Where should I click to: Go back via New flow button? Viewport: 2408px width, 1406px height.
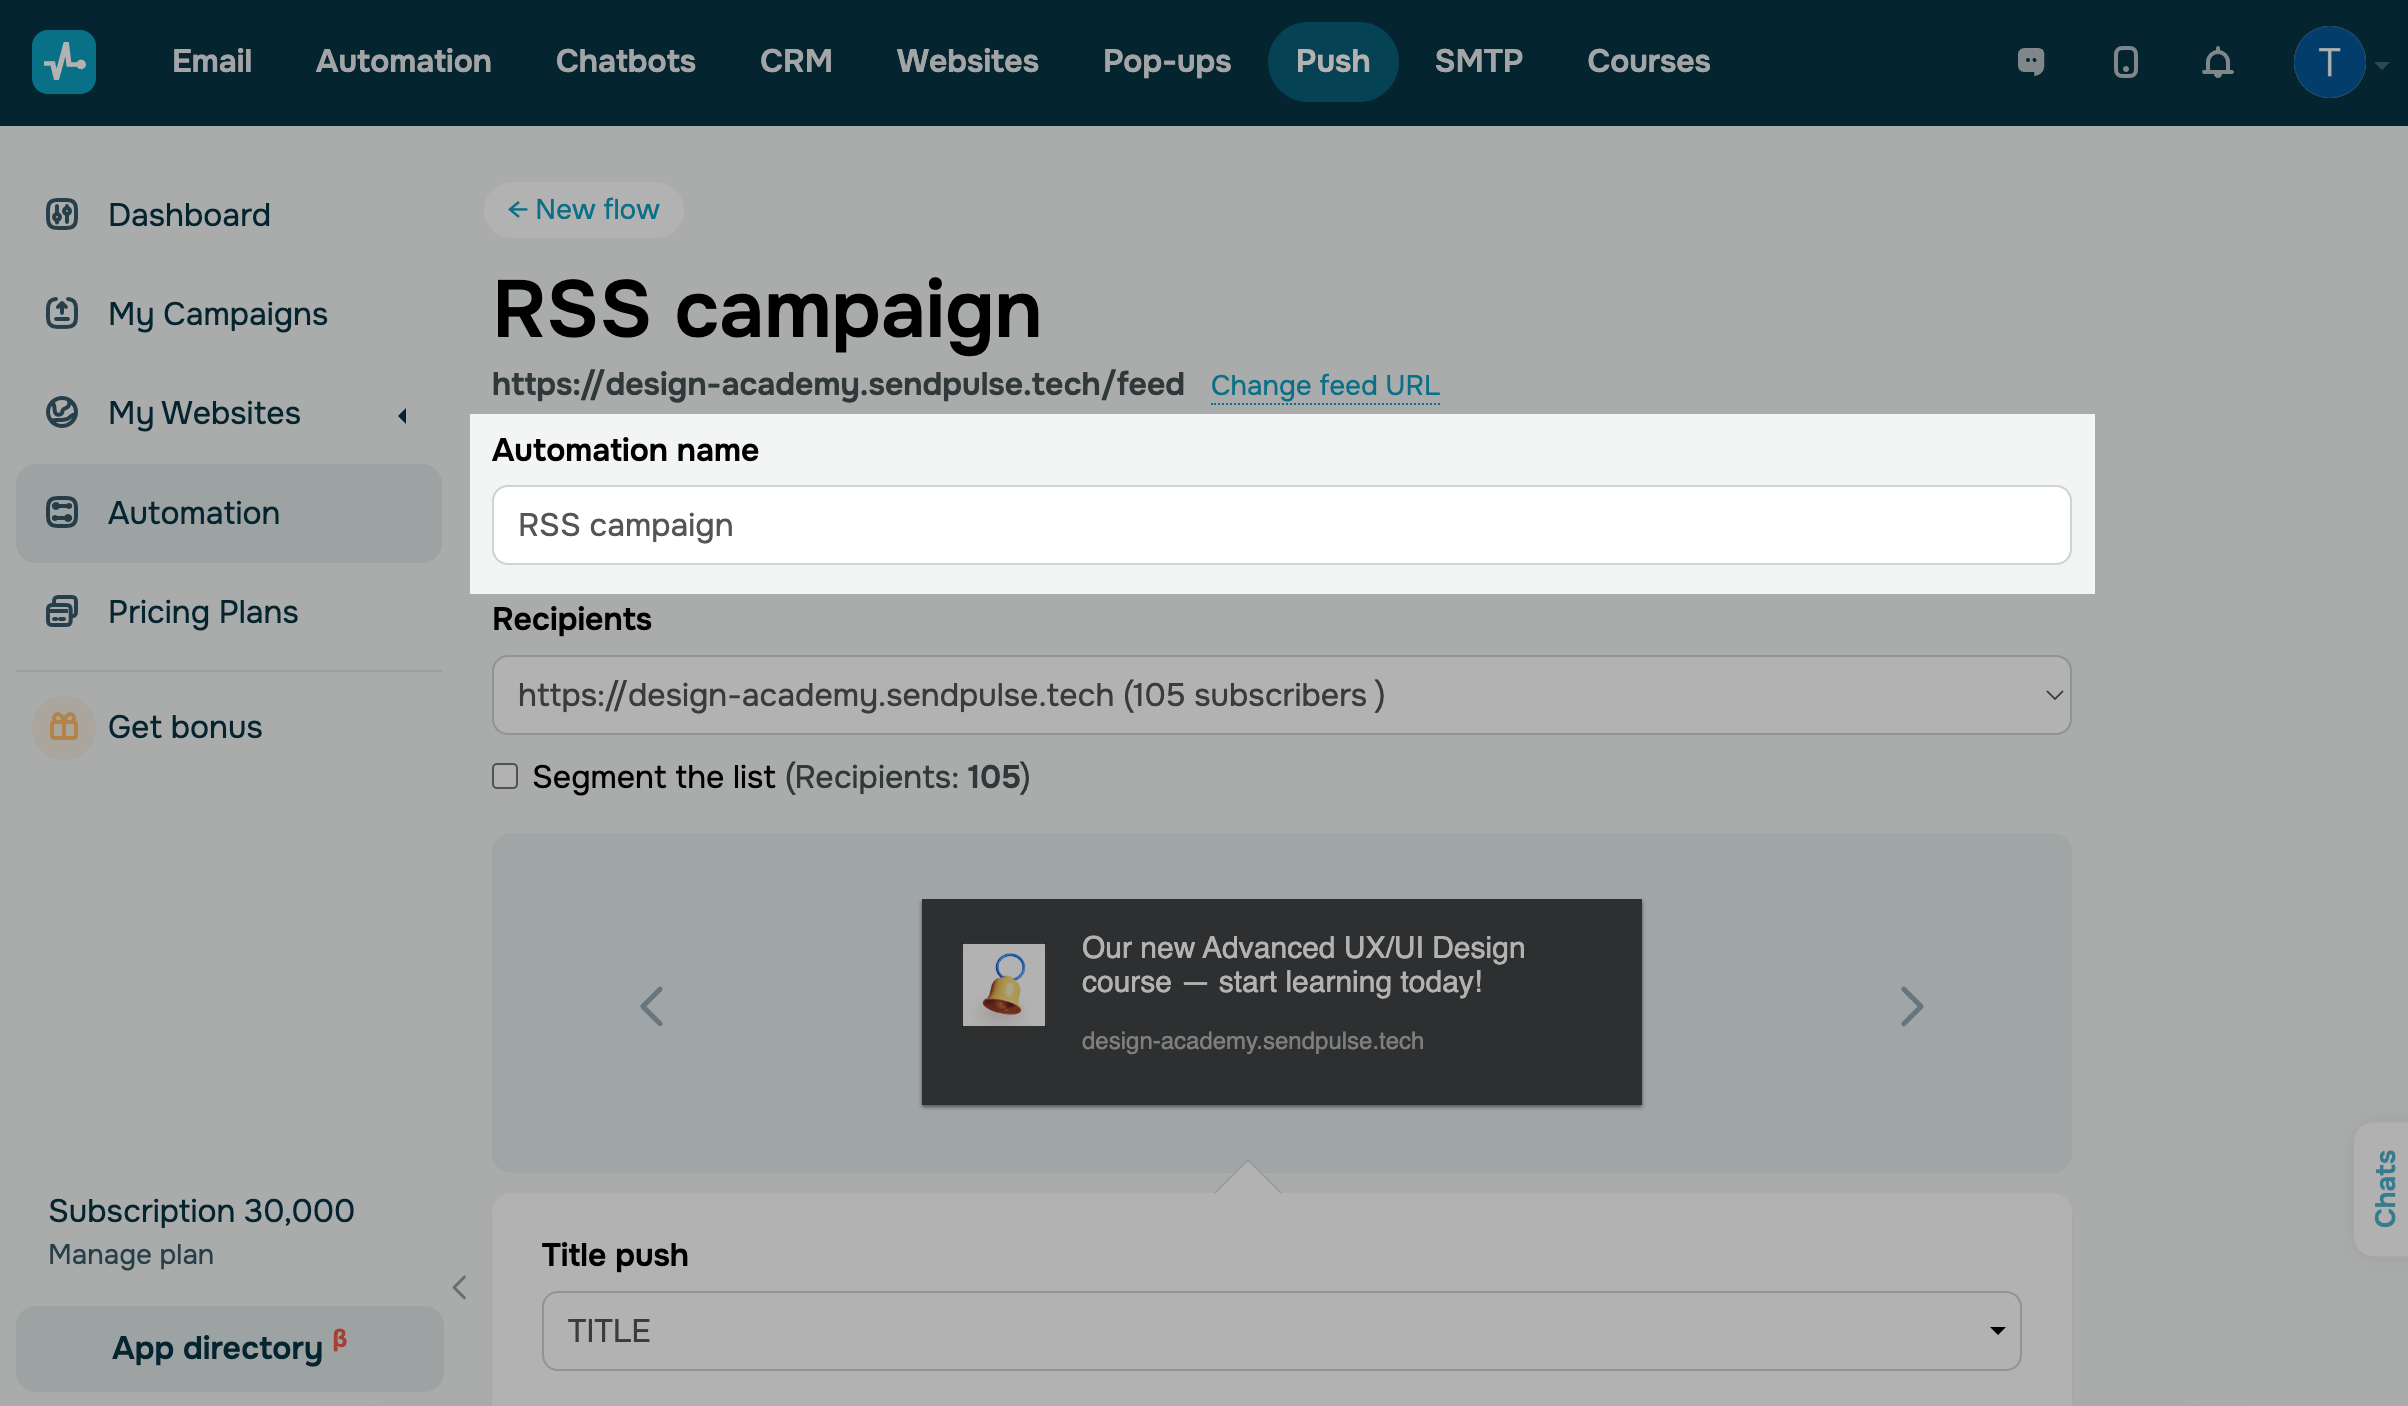tap(584, 210)
